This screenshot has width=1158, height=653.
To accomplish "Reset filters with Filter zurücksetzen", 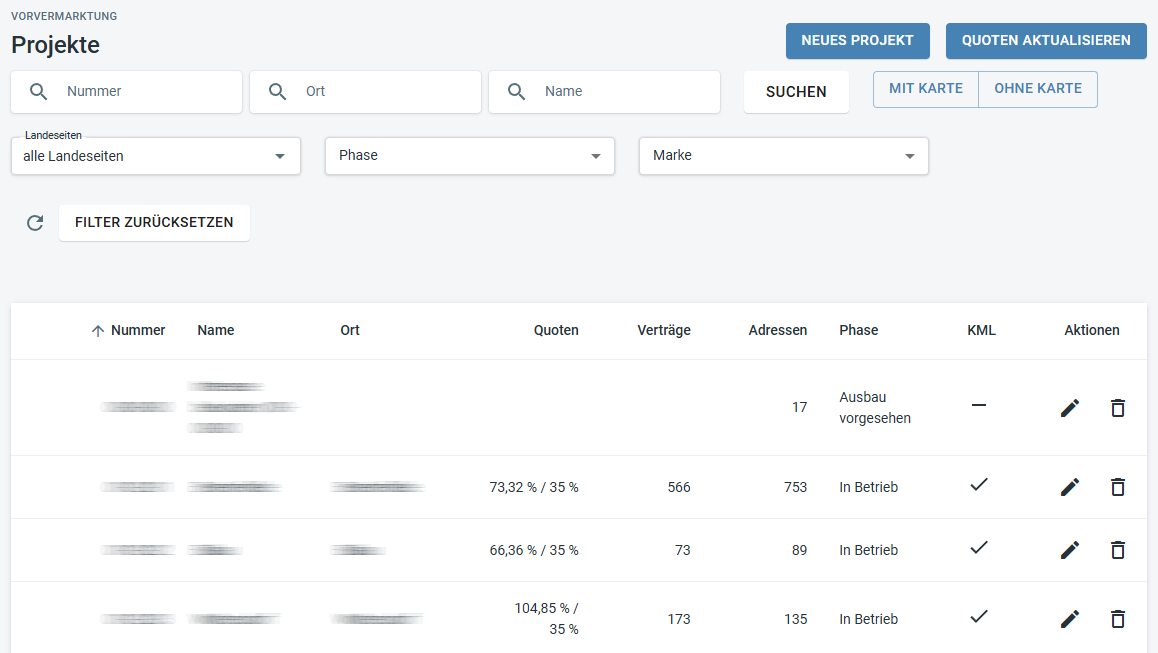I will [x=154, y=222].
